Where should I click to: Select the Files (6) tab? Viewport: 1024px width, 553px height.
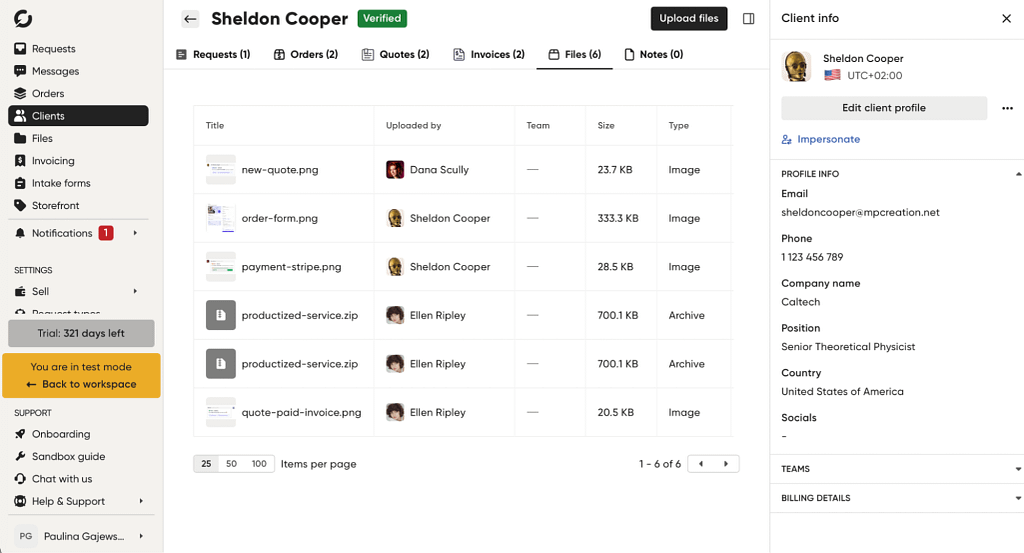pyautogui.click(x=575, y=54)
